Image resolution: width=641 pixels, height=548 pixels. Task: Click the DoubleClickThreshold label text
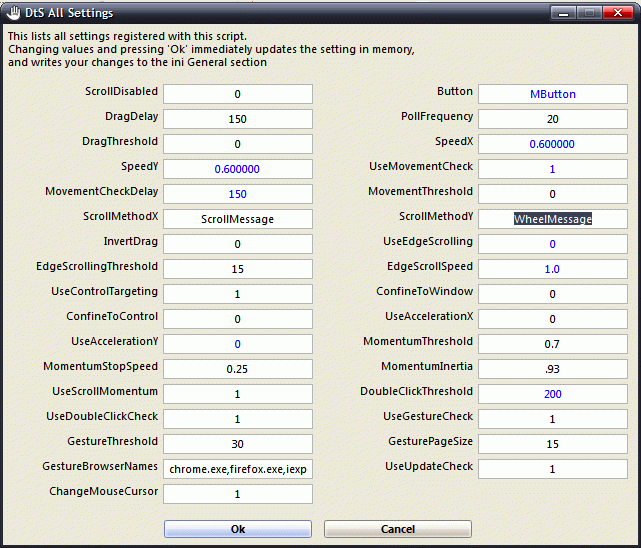pyautogui.click(x=417, y=391)
